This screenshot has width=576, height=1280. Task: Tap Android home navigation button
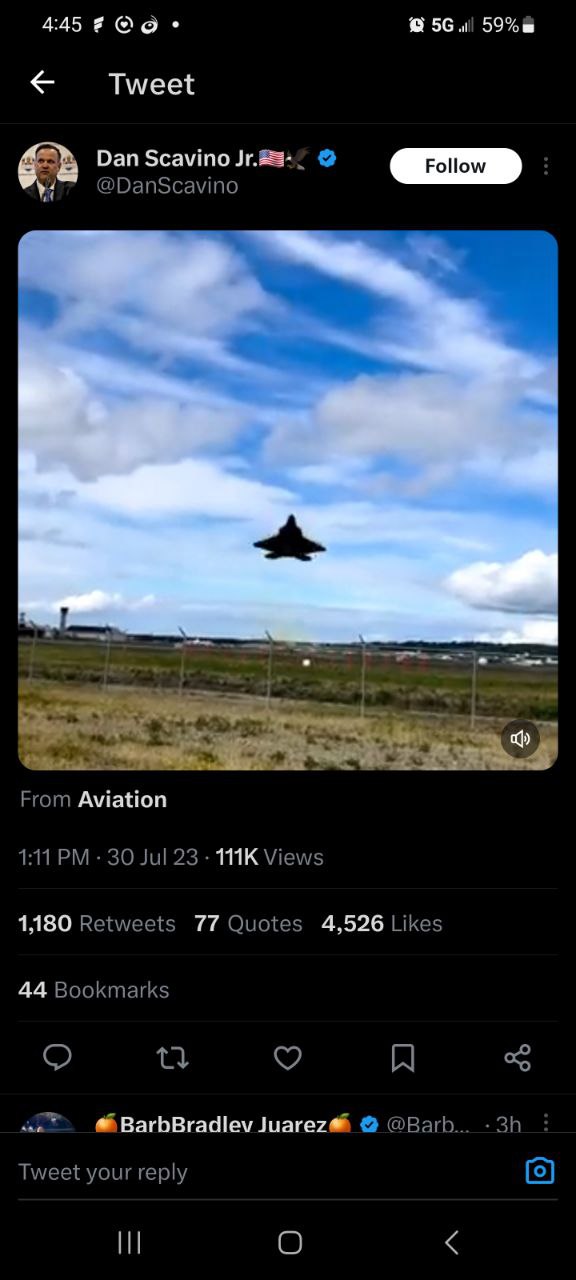tap(290, 1242)
